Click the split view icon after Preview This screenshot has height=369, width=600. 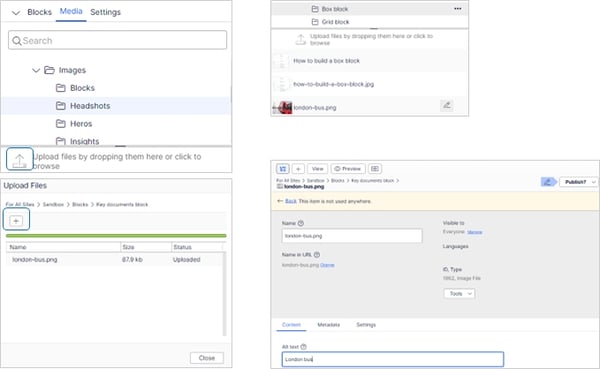click(375, 169)
